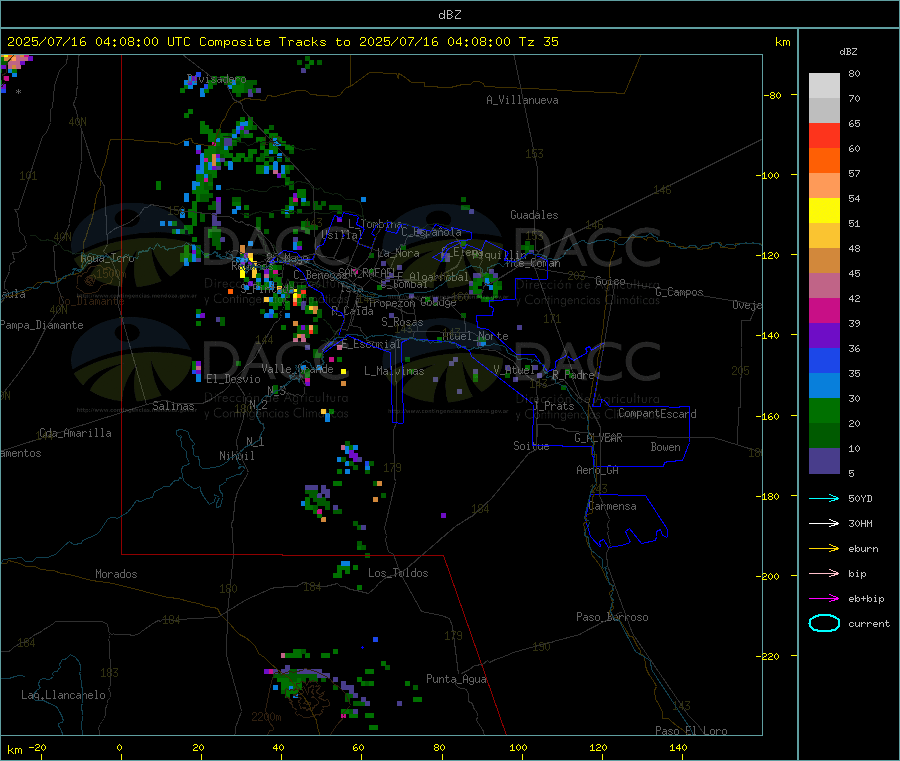This screenshot has height=761, width=900.
Task: Select the bright green swatch between 30 and 20
Action: [824, 410]
